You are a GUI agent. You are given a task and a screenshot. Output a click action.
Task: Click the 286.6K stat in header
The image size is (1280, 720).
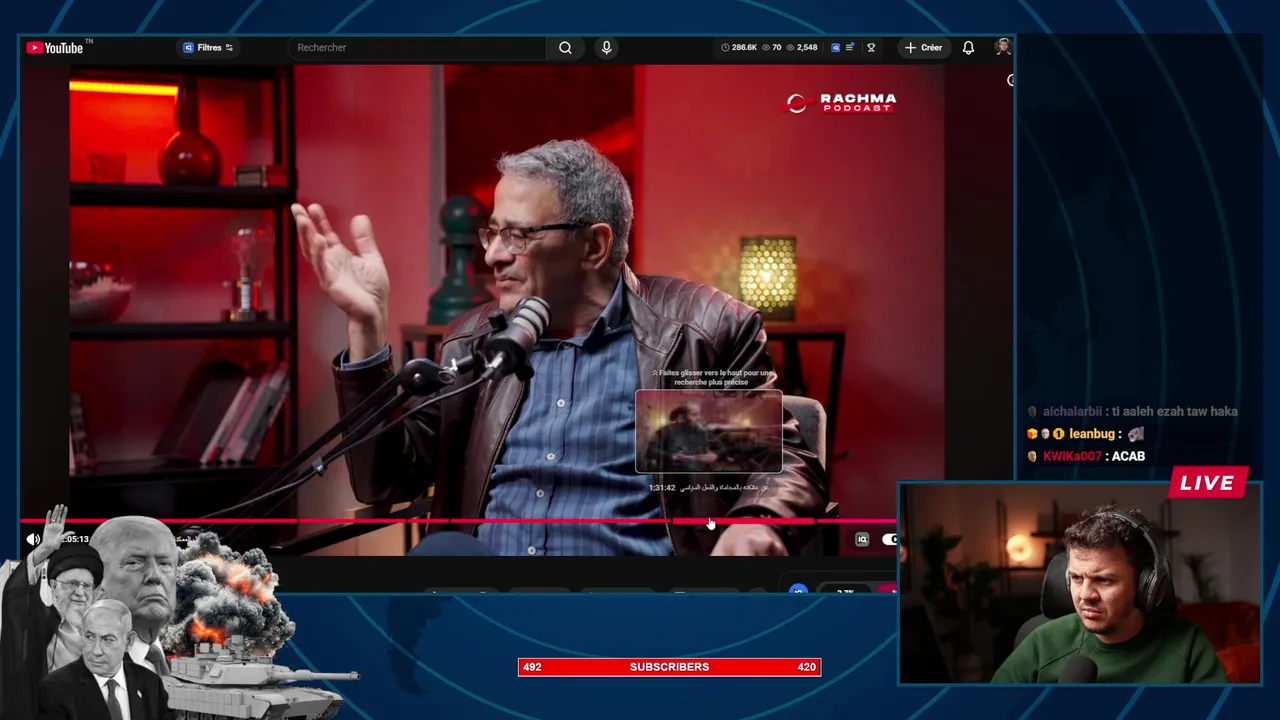click(739, 47)
